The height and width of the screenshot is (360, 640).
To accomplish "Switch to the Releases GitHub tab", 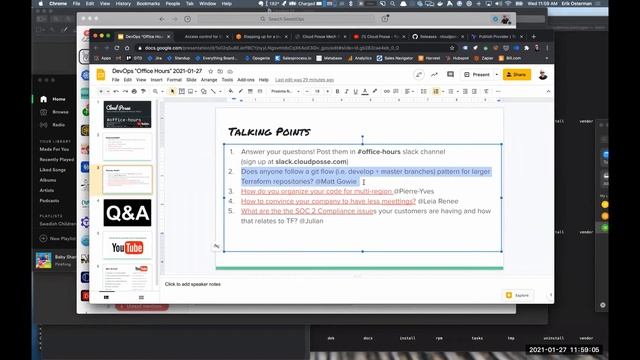I will (x=437, y=36).
